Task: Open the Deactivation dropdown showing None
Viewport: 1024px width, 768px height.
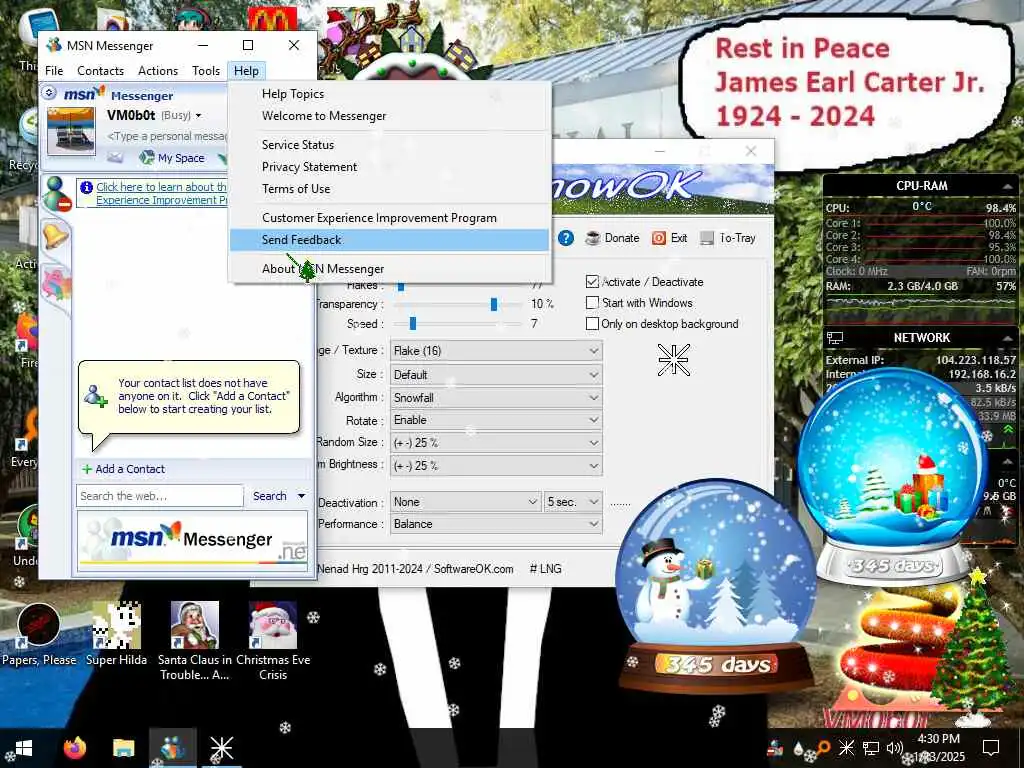Action: click(466, 502)
